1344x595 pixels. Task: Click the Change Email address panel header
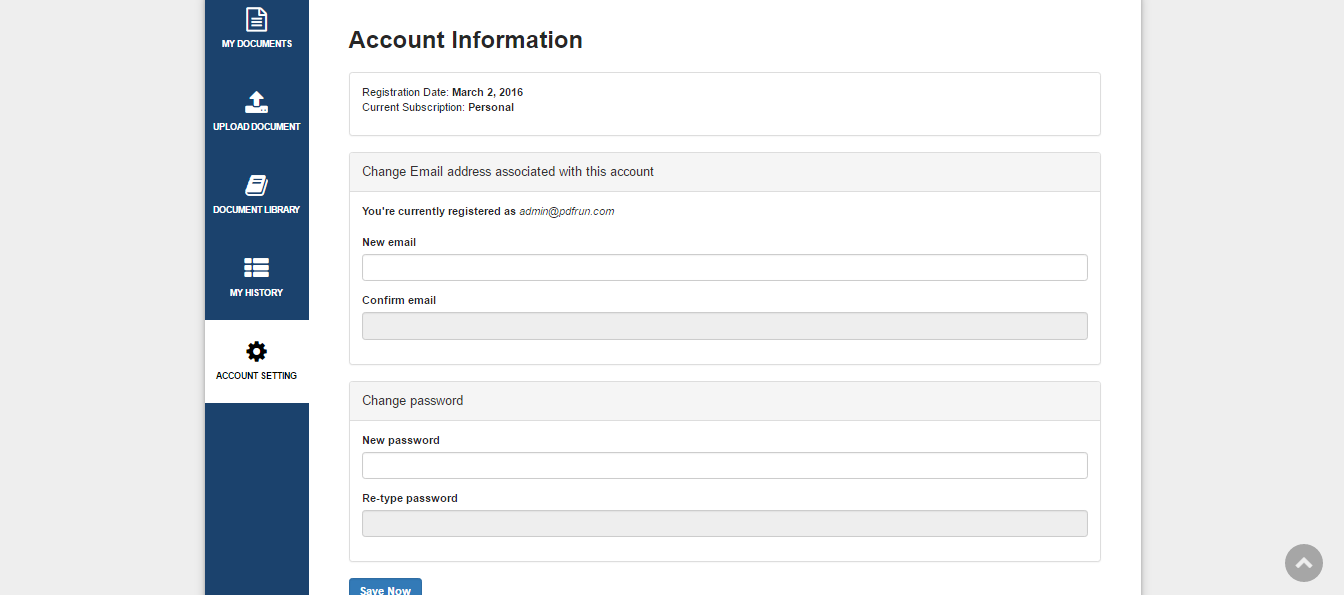pyautogui.click(x=508, y=172)
